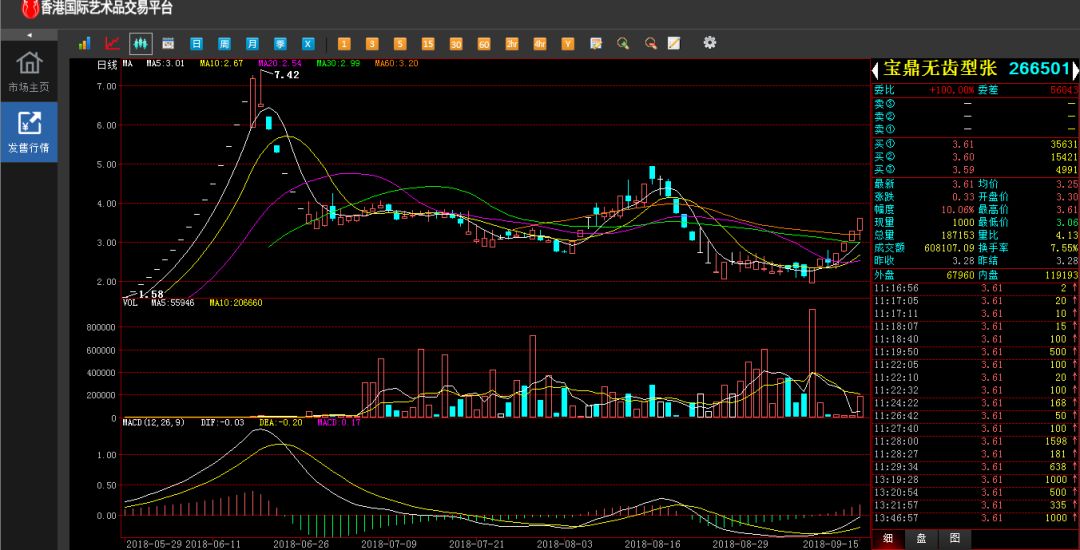
Task: Click the pencil drawing tool icon
Action: 674,43
